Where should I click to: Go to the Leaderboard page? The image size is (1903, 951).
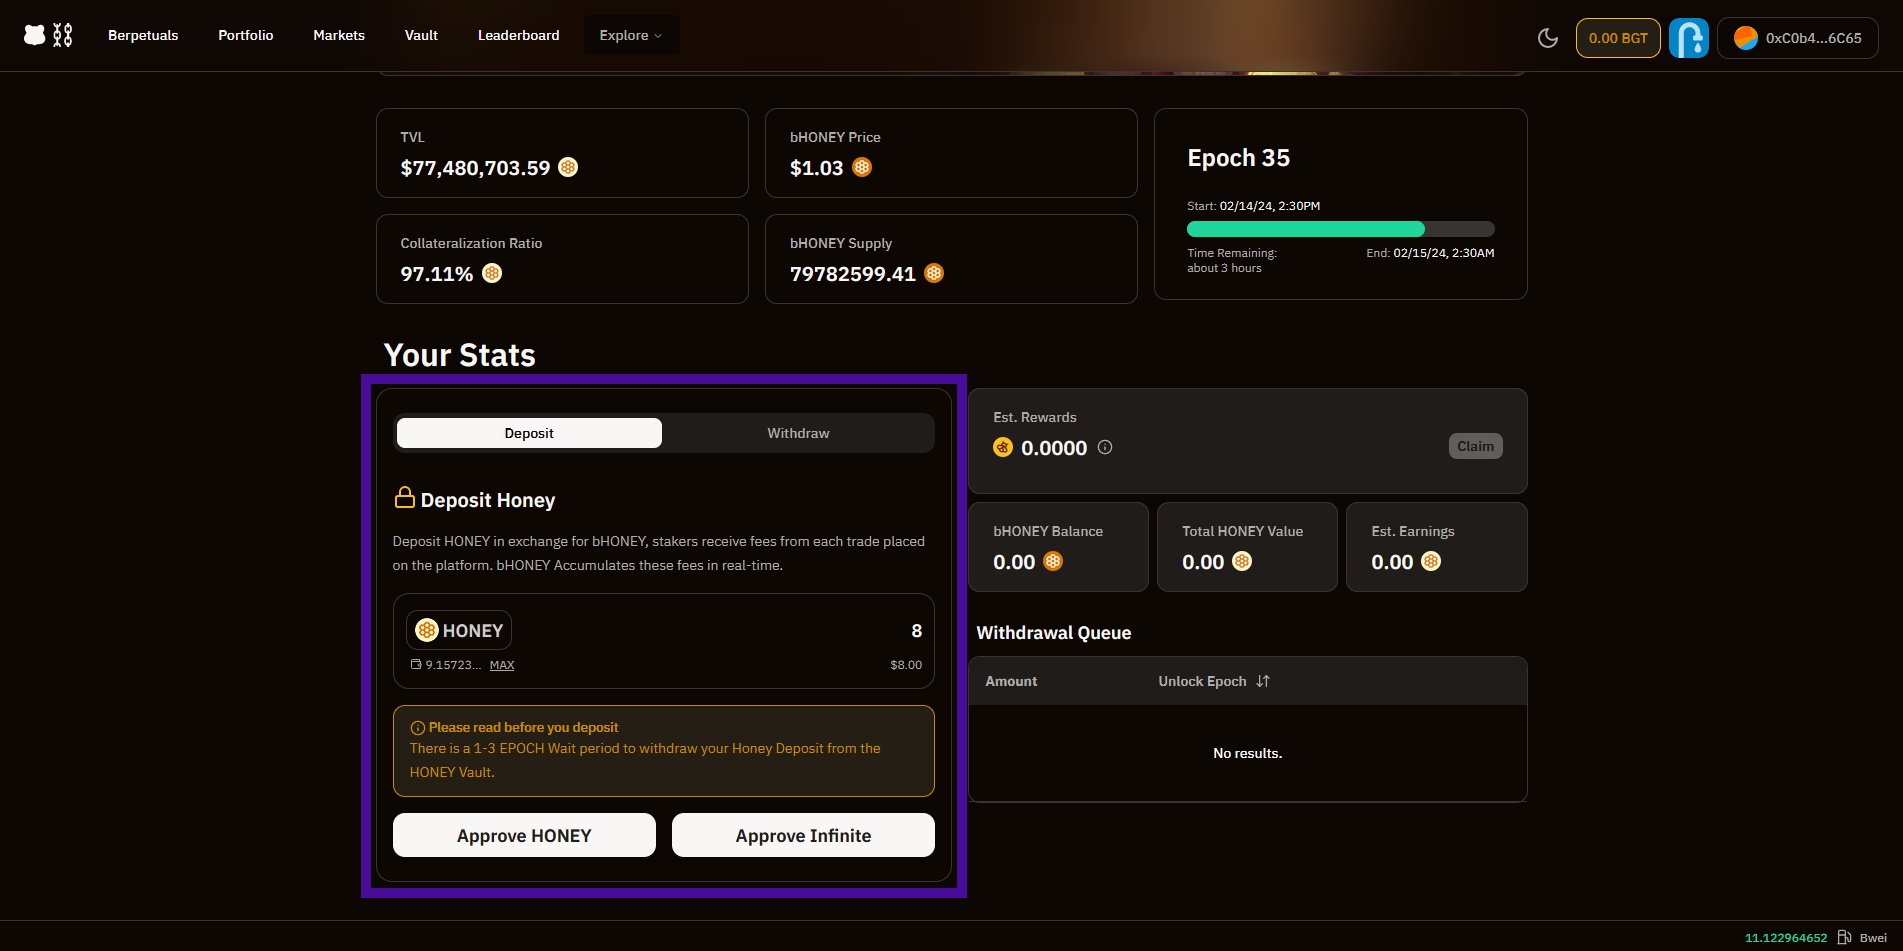[518, 35]
